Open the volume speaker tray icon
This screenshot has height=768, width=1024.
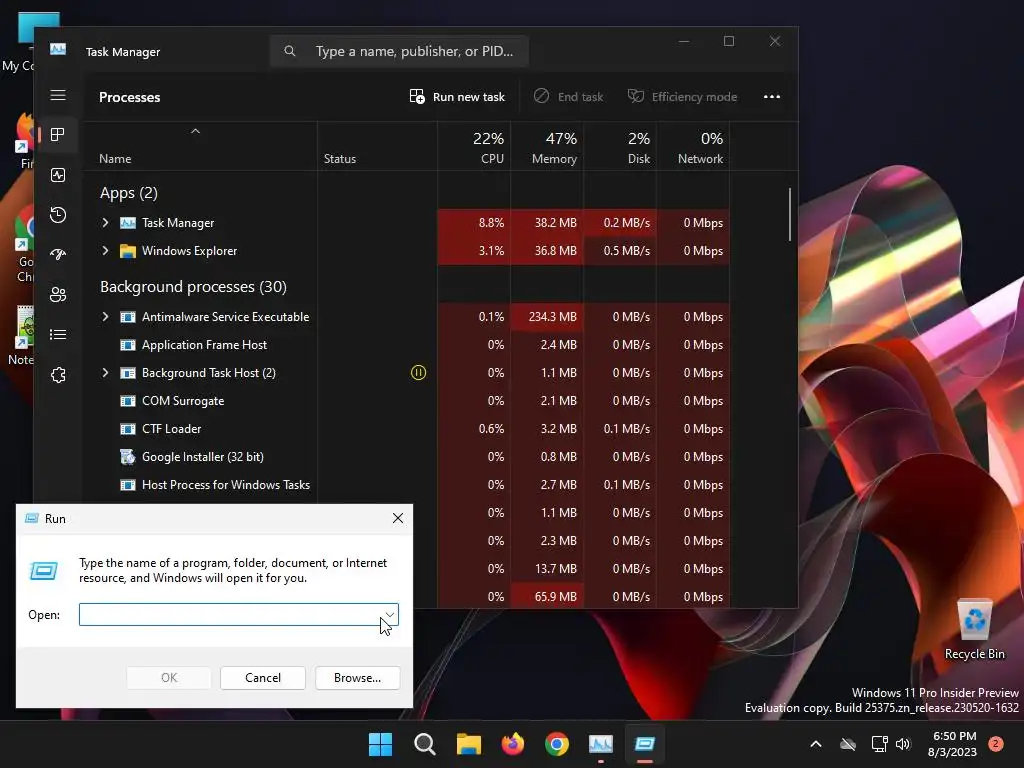point(903,744)
